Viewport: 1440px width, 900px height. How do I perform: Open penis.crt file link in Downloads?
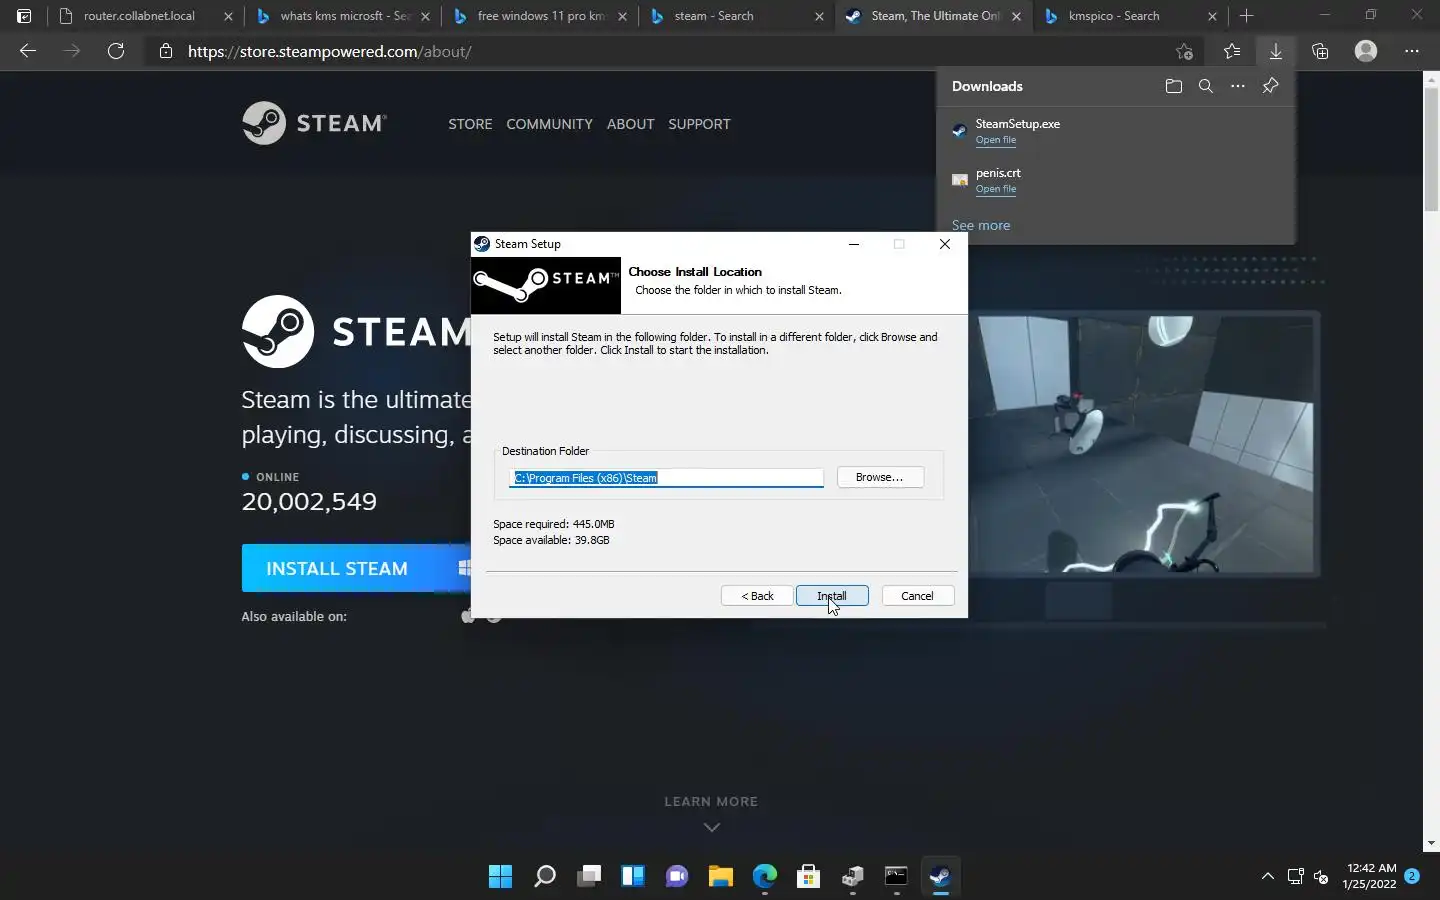point(995,189)
